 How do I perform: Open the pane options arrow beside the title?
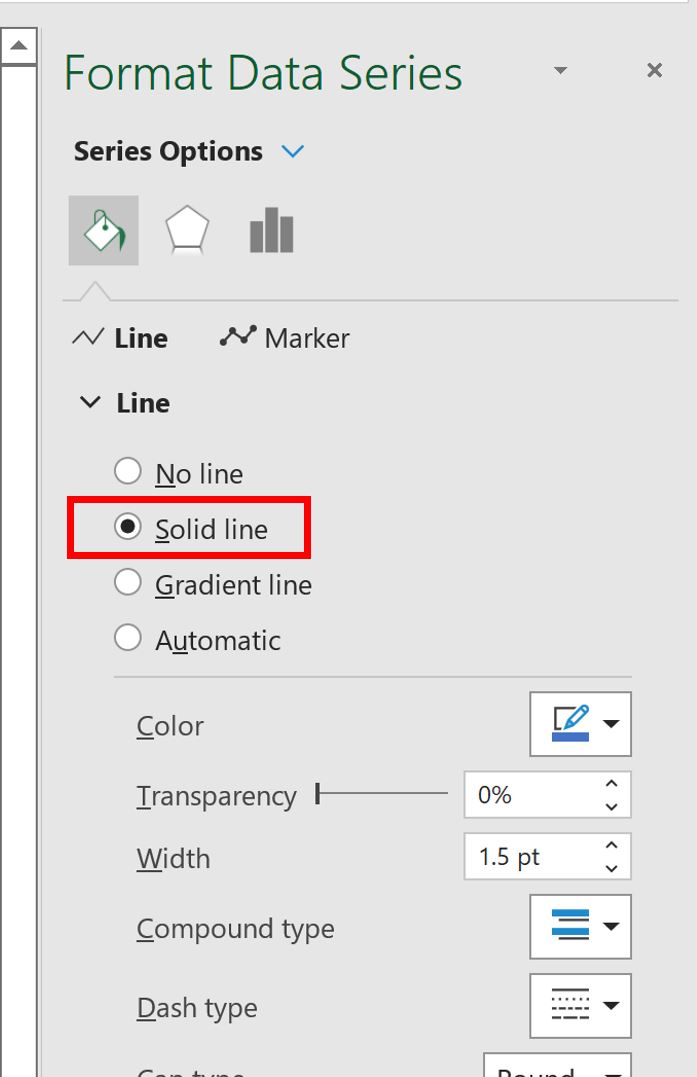click(x=560, y=71)
